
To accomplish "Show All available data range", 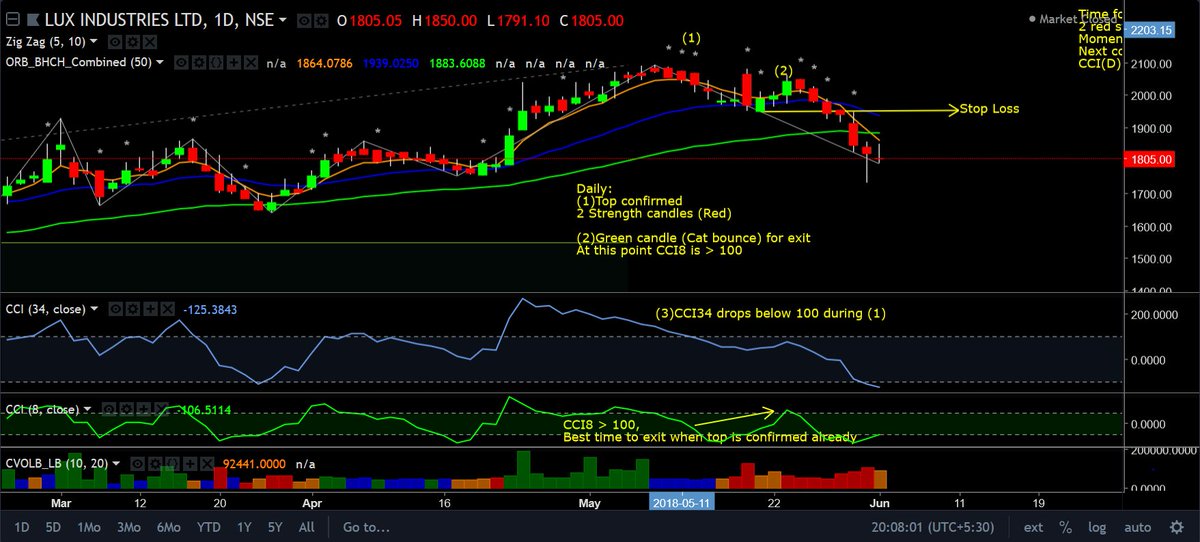I will pos(307,527).
